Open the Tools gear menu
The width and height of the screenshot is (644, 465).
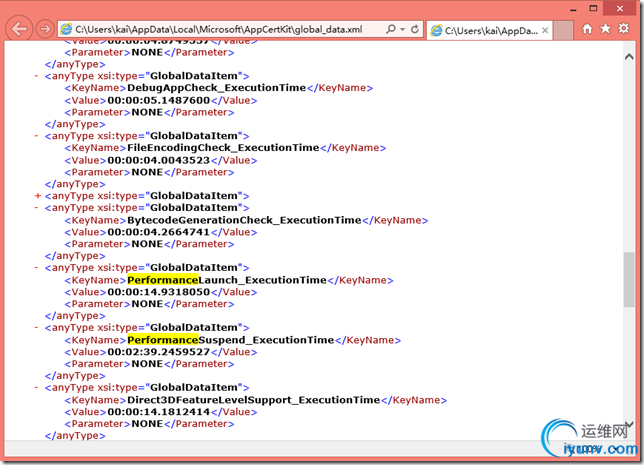624,29
